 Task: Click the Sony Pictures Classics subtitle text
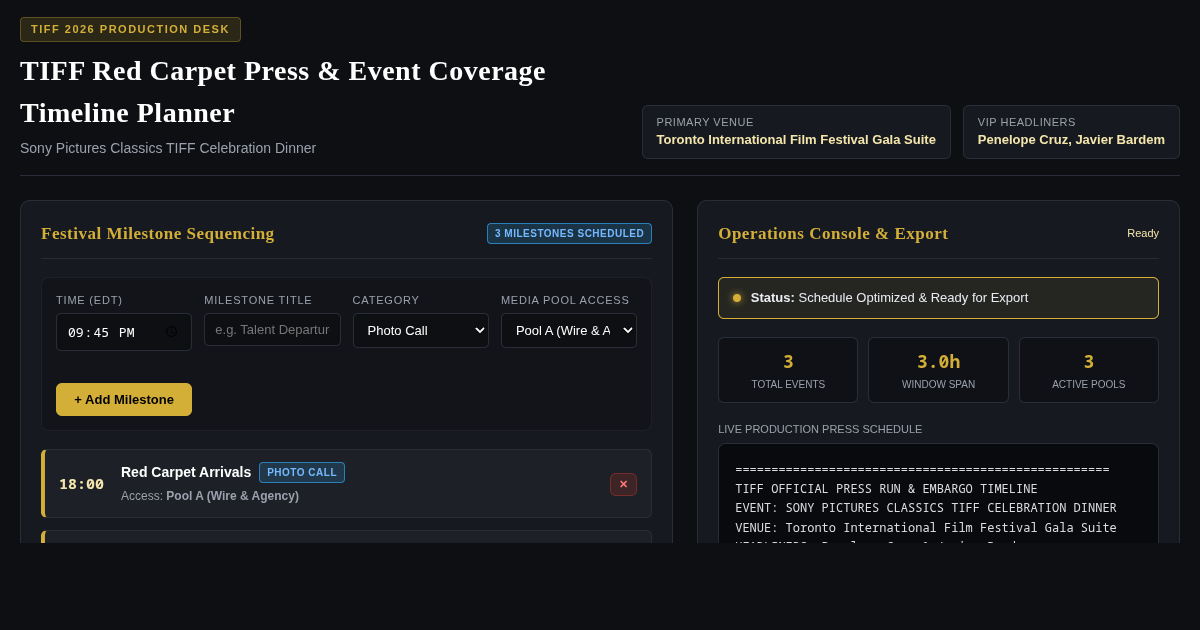point(168,148)
